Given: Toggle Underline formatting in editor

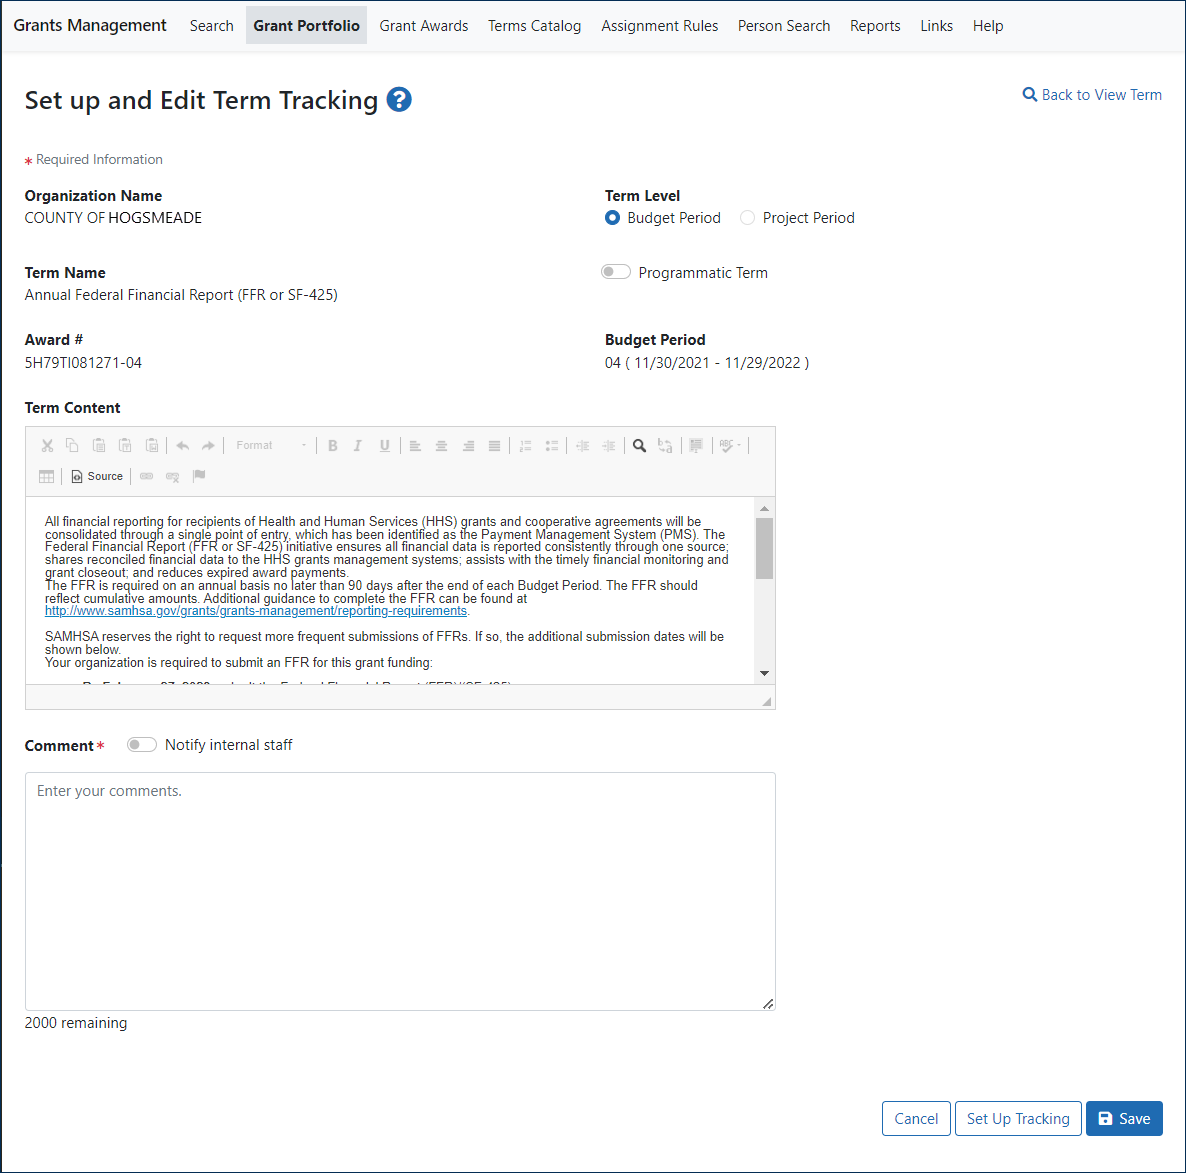Looking at the screenshot, I should (x=384, y=445).
